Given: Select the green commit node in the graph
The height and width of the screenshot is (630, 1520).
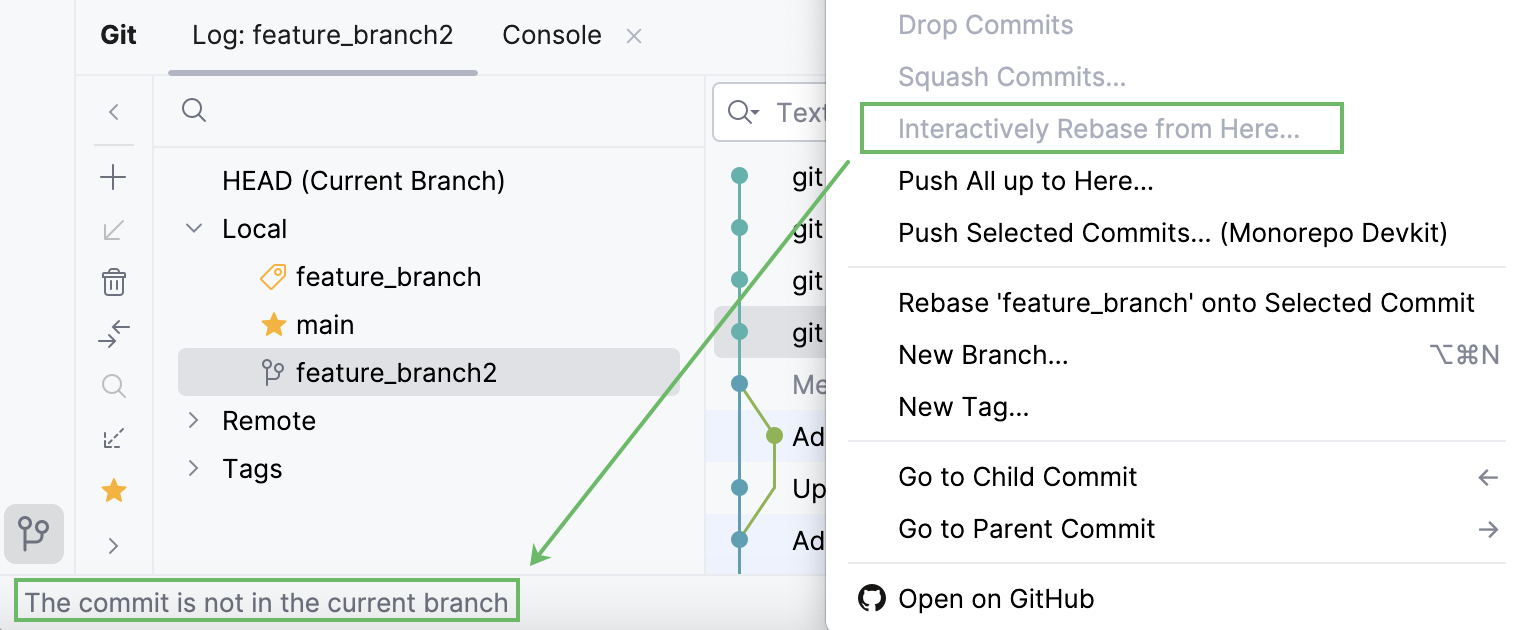Looking at the screenshot, I should pyautogui.click(x=774, y=436).
